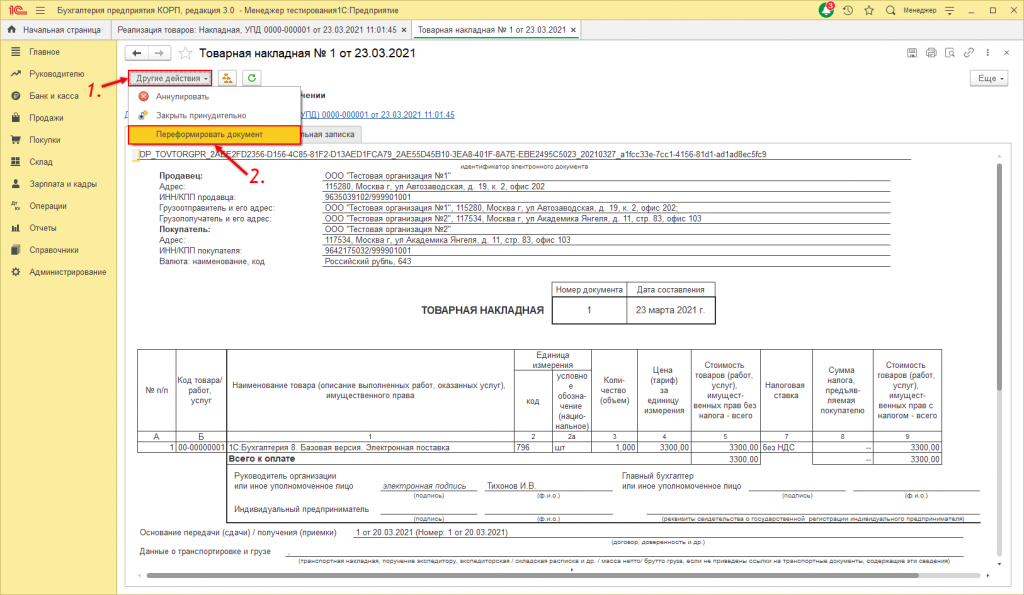The width and height of the screenshot is (1024, 595).
Task: Open Склад section in sidebar
Action: coord(40,162)
